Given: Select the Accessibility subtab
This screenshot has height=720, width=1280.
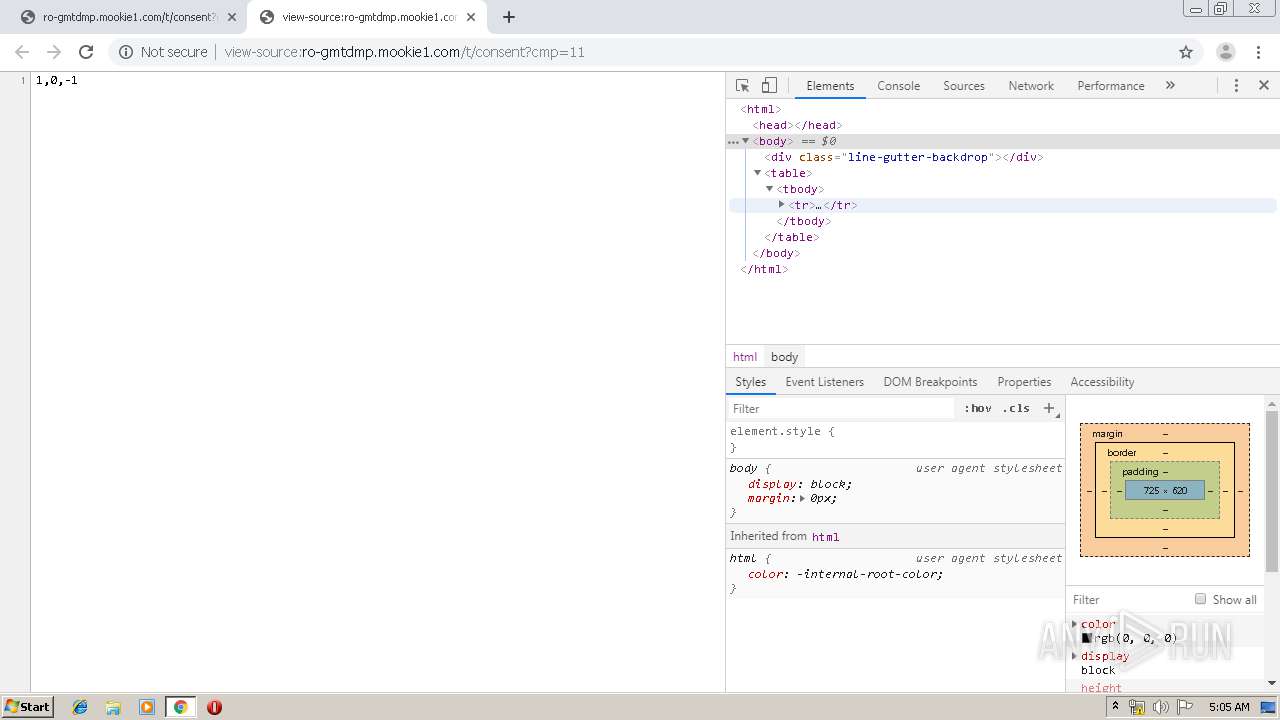Looking at the screenshot, I should point(1102,382).
